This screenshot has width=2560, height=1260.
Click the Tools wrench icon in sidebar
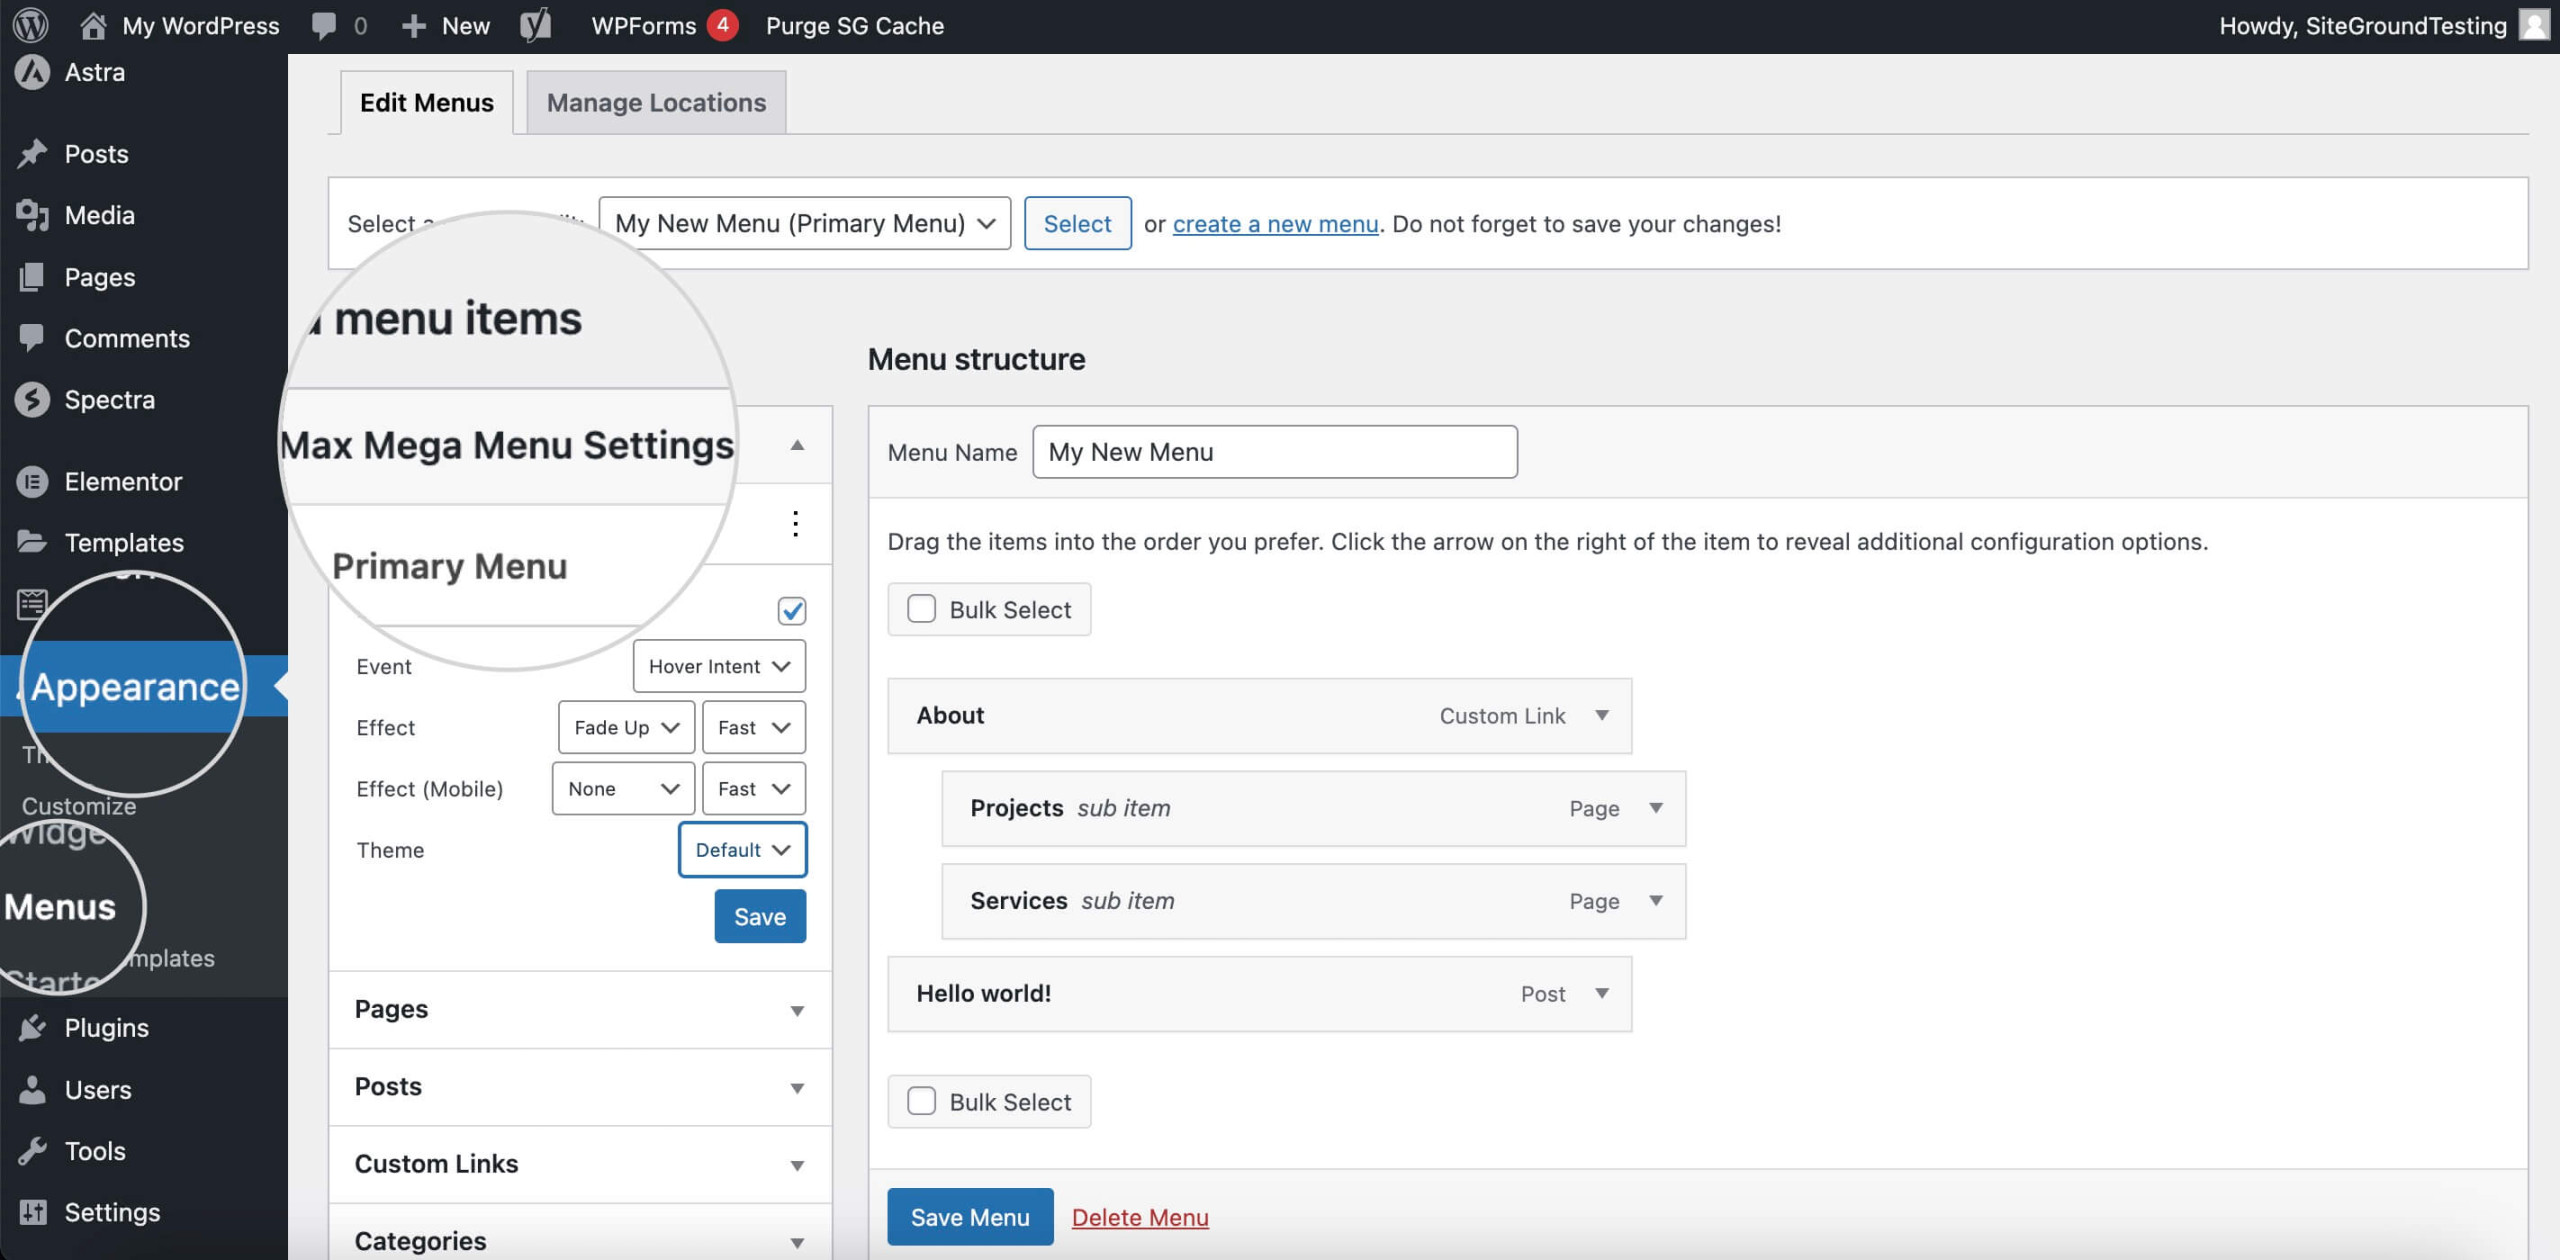(32, 1150)
